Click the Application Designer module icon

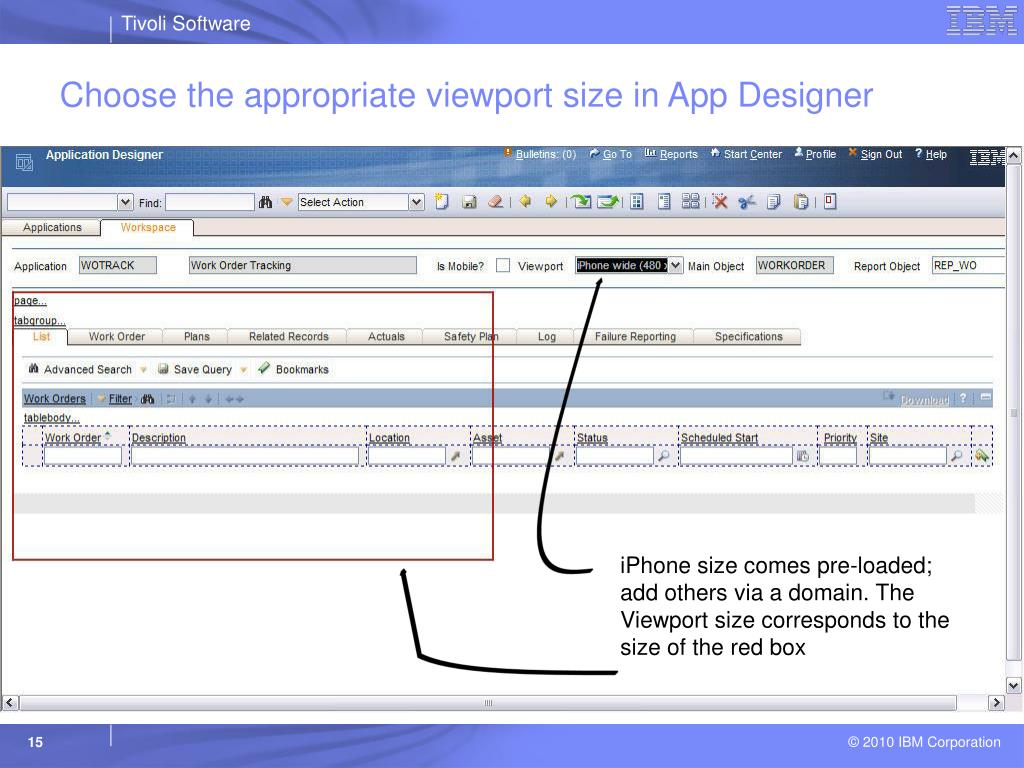point(24,162)
